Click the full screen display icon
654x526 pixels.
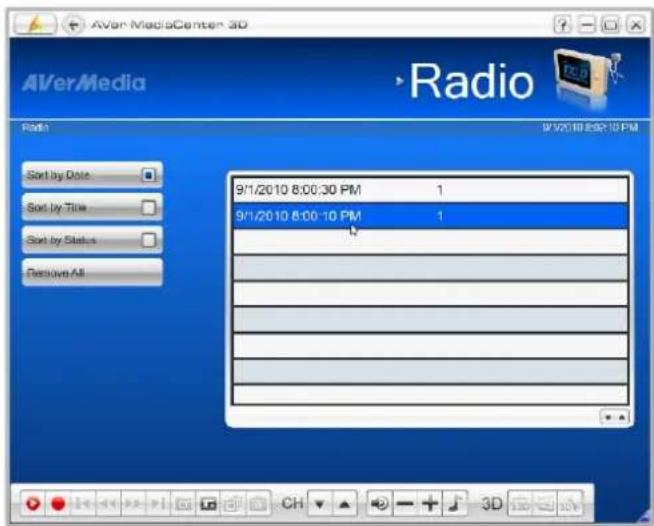pyautogui.click(x=184, y=504)
